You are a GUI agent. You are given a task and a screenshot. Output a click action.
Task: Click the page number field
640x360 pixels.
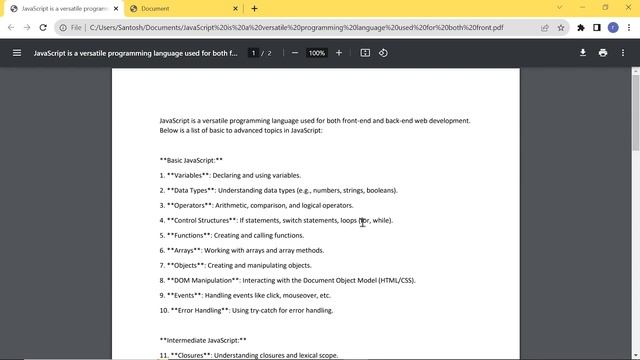tap(253, 53)
